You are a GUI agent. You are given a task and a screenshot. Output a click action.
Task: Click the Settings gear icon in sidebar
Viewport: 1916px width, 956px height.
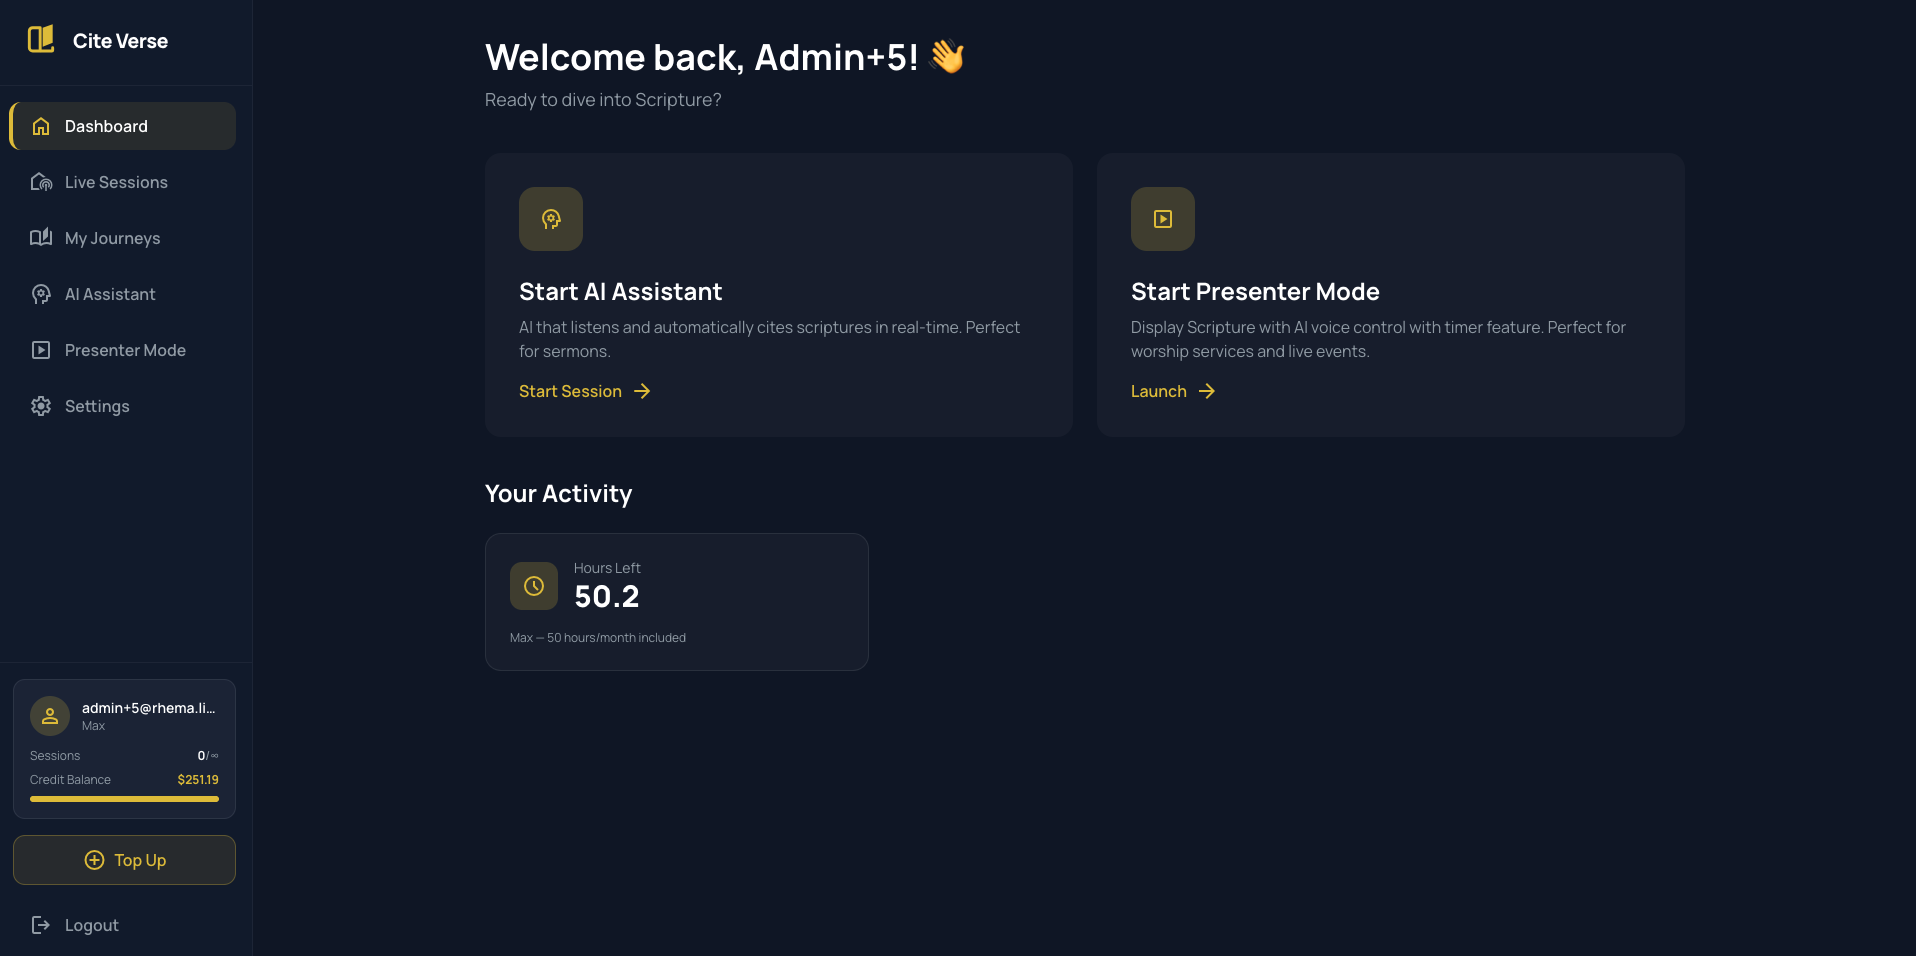tap(41, 406)
